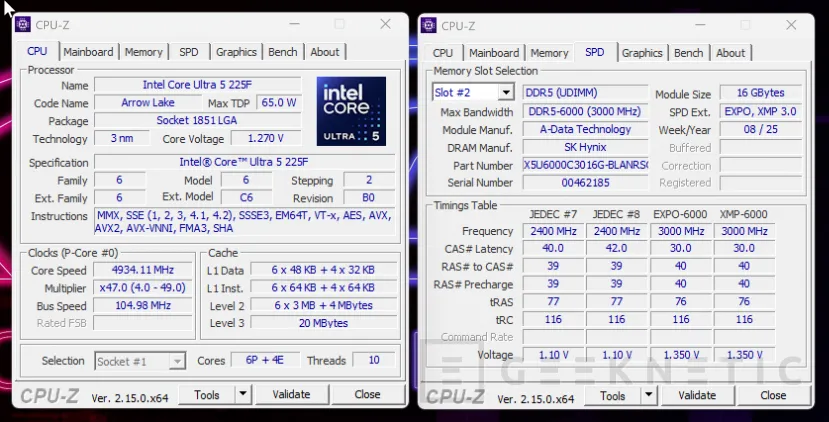Screen dimensions: 829x422
Task: Click the serial number 00462185
Action: coord(585,183)
